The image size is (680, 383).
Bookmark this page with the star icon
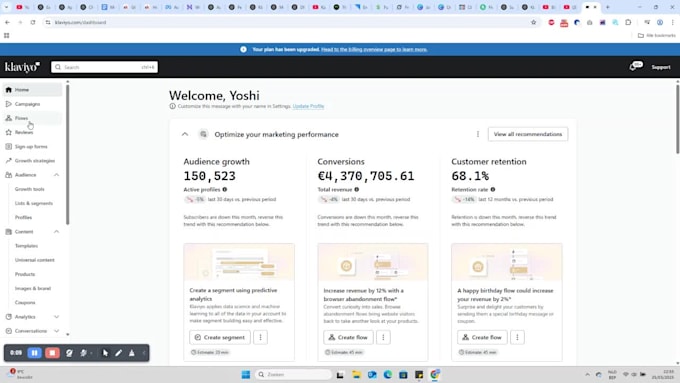click(x=533, y=22)
